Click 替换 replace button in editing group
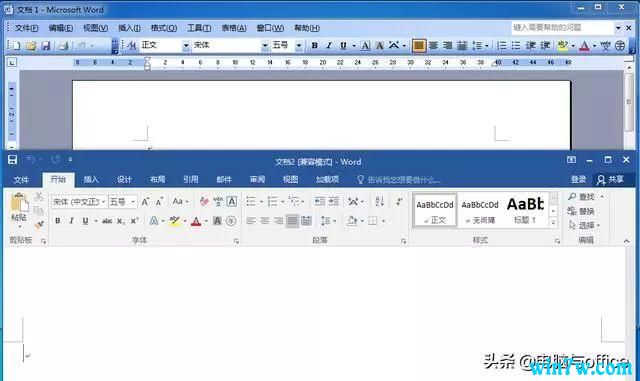This screenshot has height=381, width=640. (581, 211)
